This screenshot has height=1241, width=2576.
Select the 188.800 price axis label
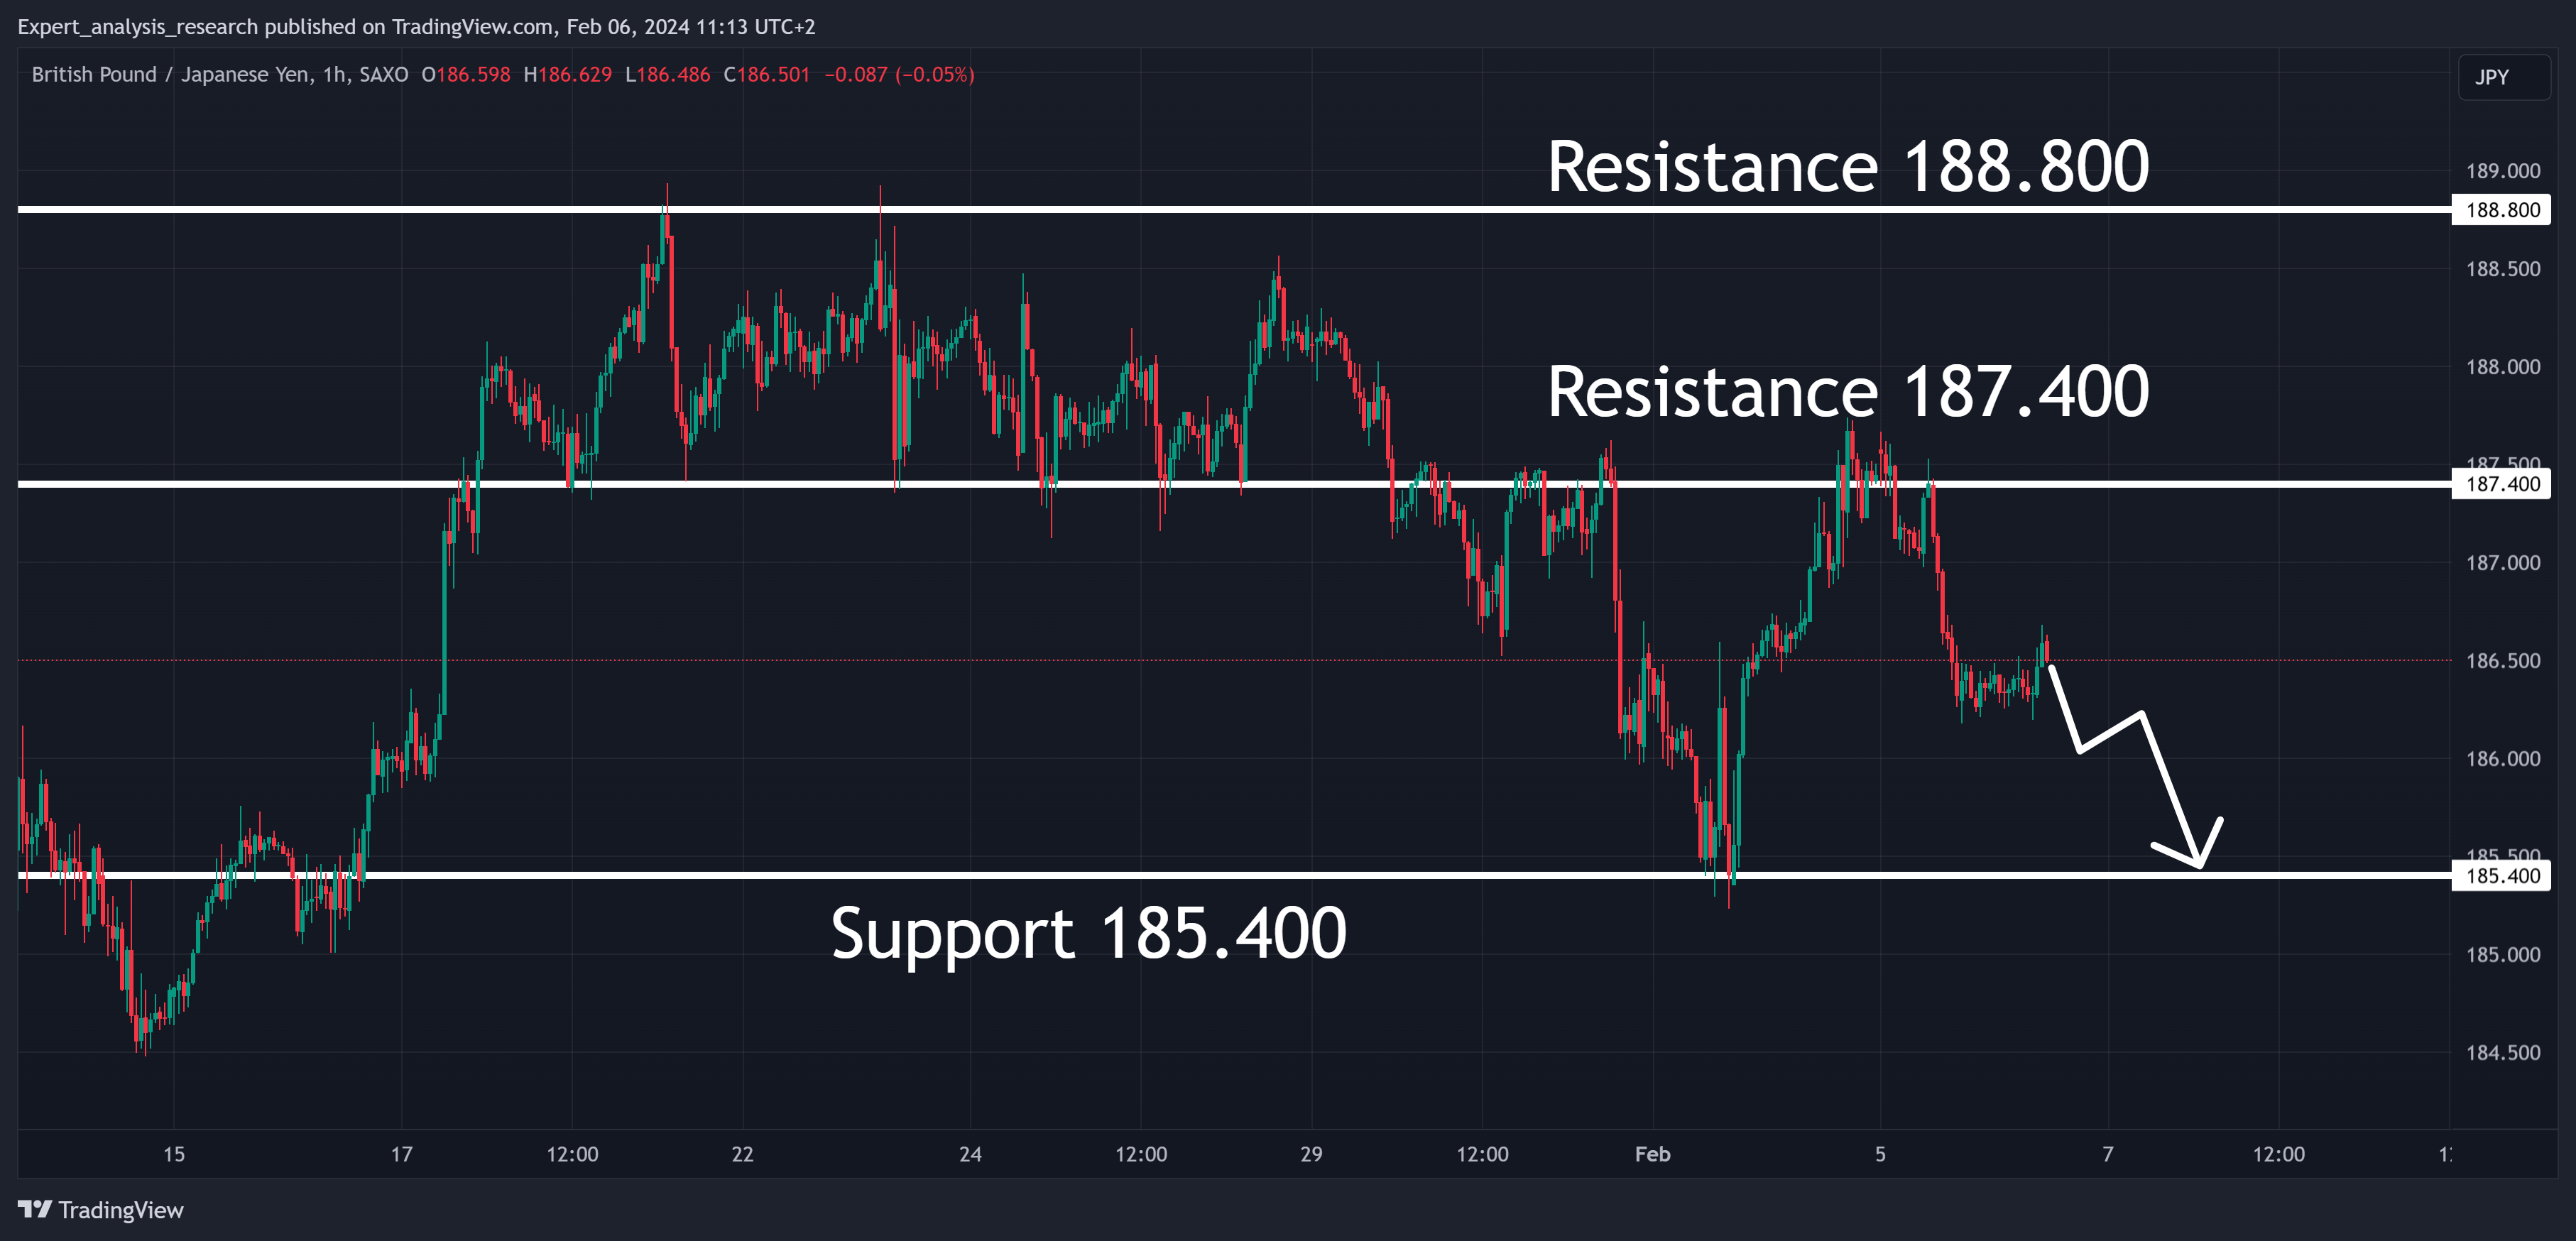coord(2501,210)
